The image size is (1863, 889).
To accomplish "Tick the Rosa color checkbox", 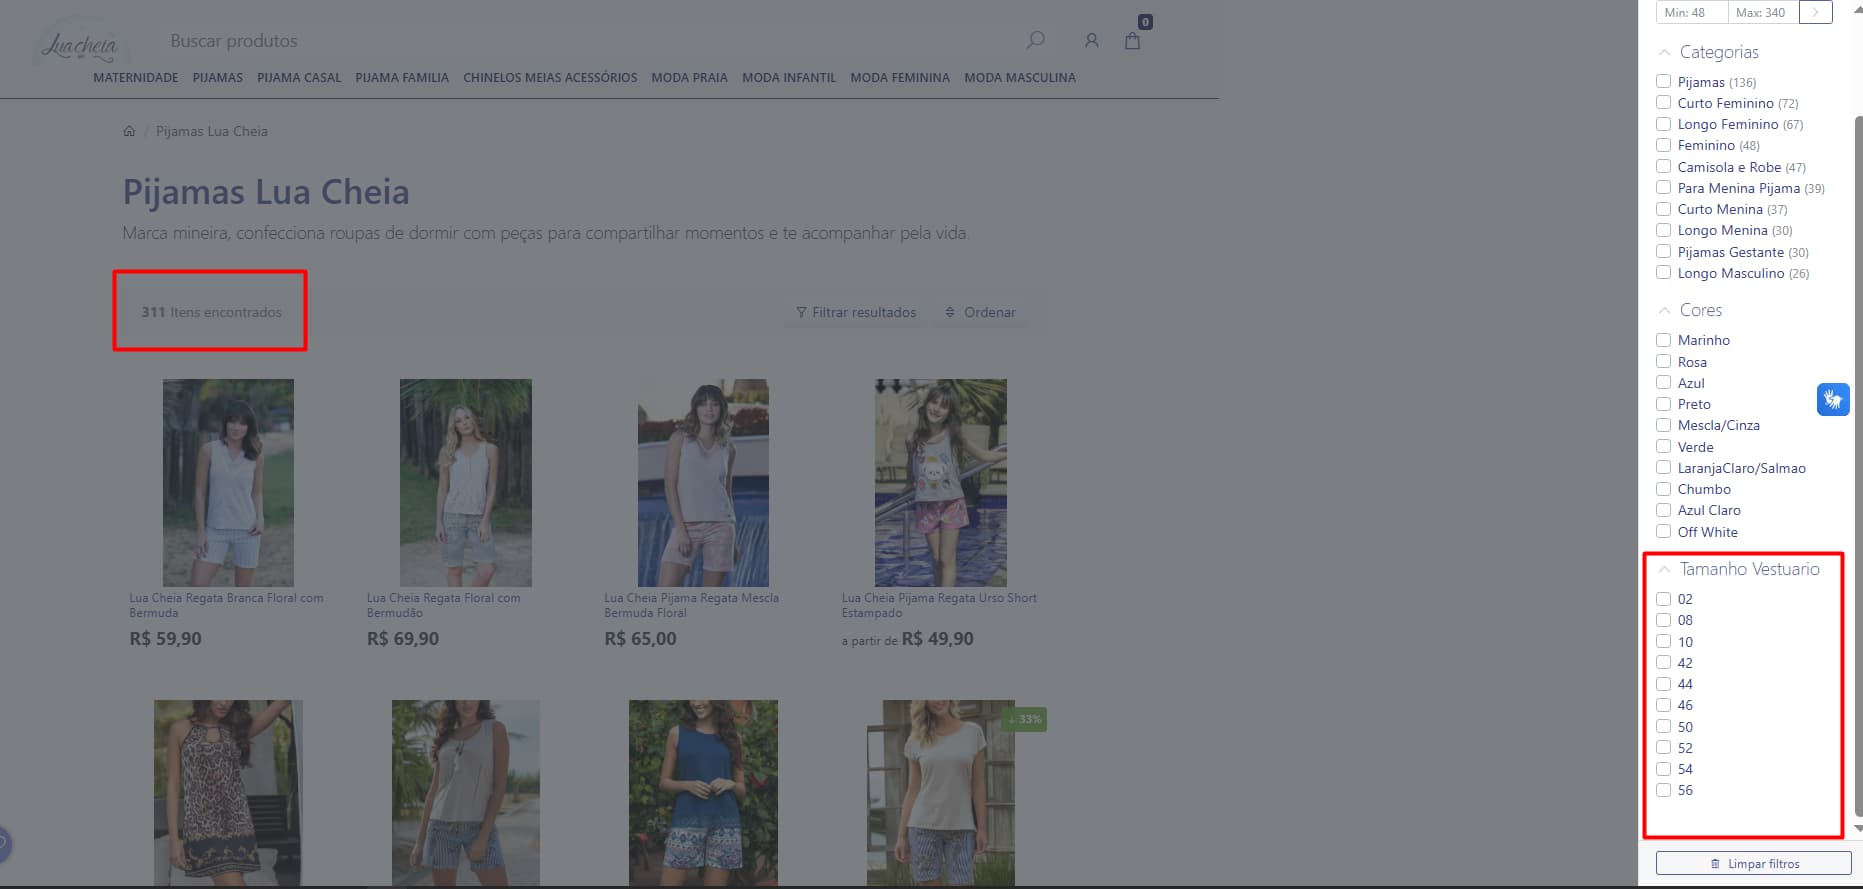I will click(x=1664, y=361).
